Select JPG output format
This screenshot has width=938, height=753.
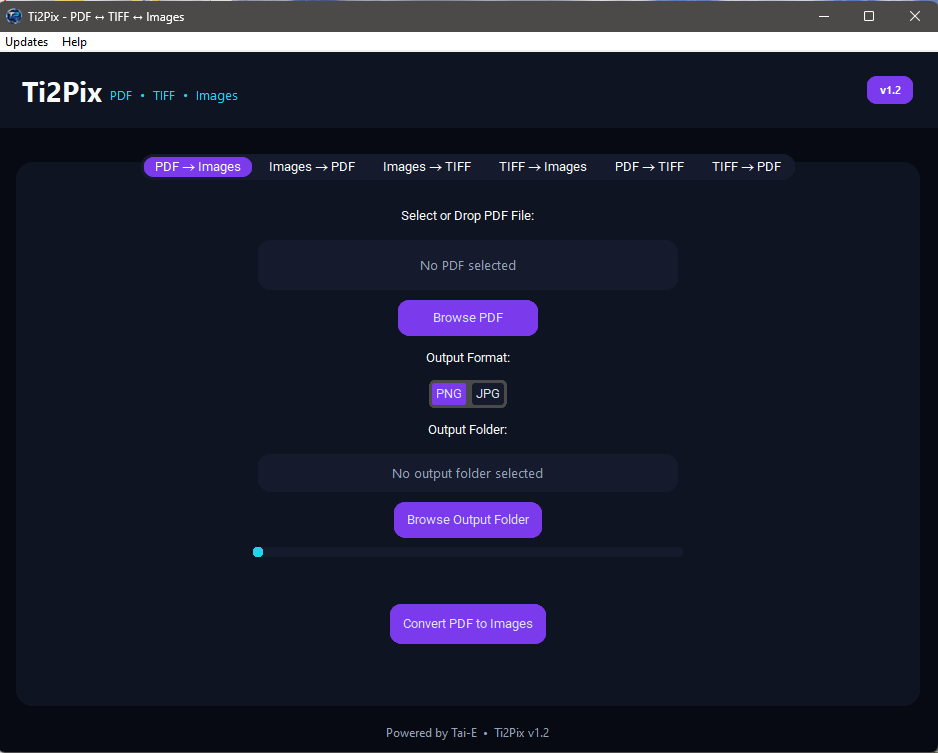tap(488, 394)
